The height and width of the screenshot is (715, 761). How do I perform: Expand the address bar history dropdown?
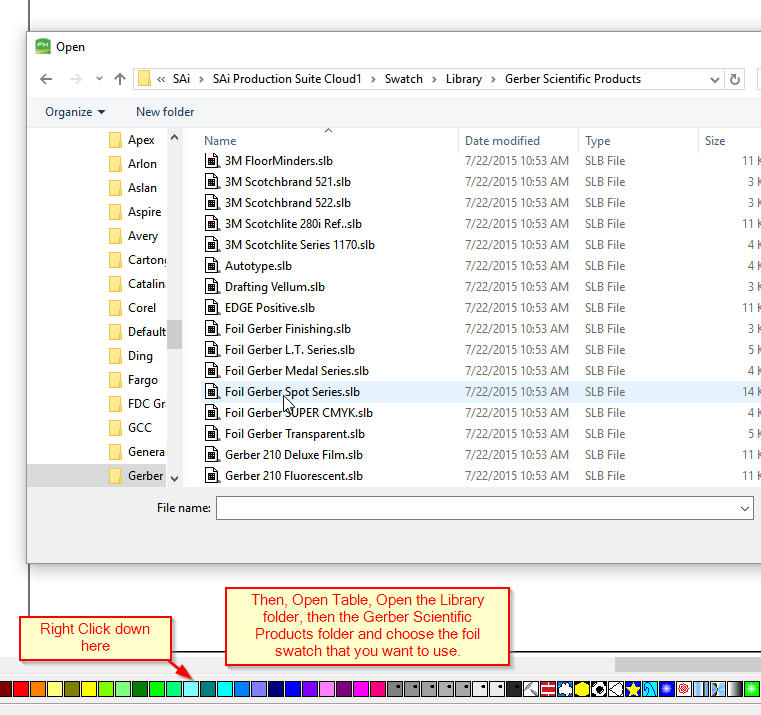714,80
